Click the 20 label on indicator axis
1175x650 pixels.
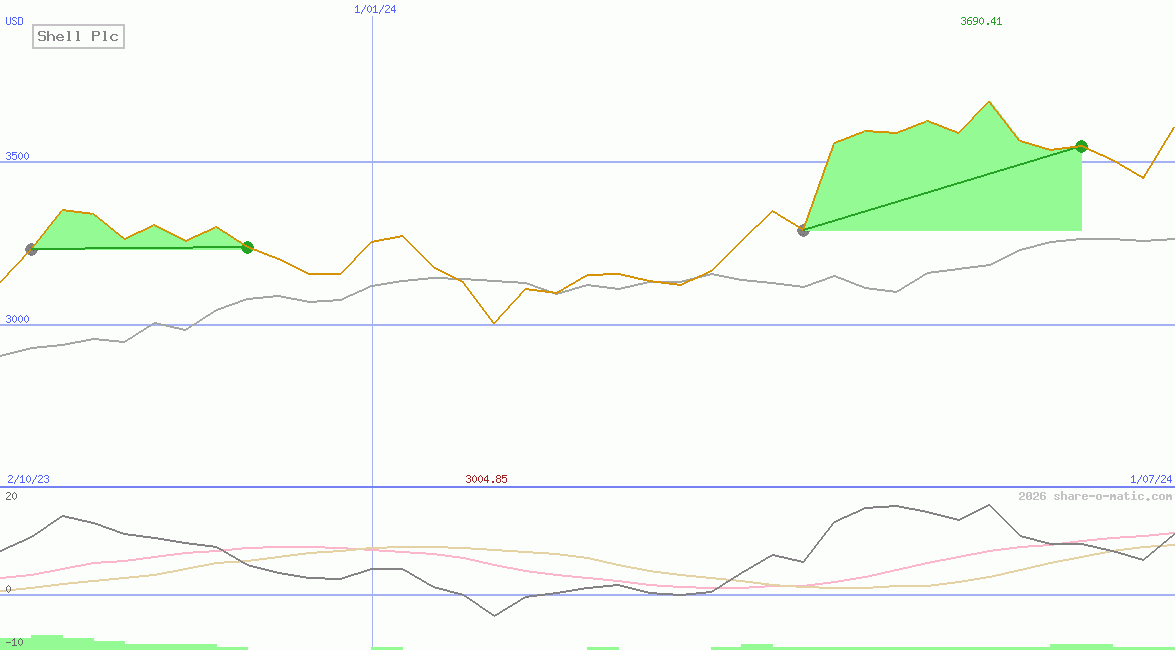point(11,496)
